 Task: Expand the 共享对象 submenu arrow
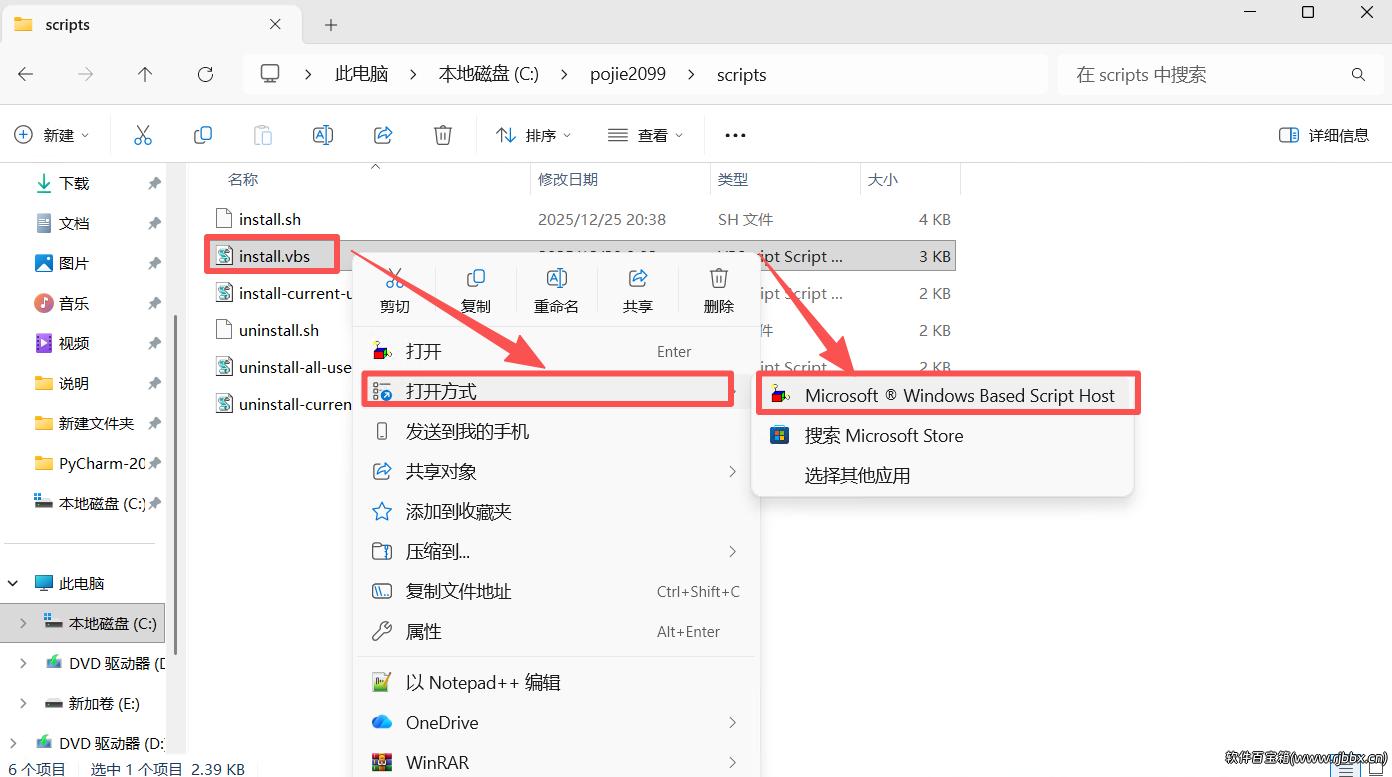pyautogui.click(x=733, y=471)
